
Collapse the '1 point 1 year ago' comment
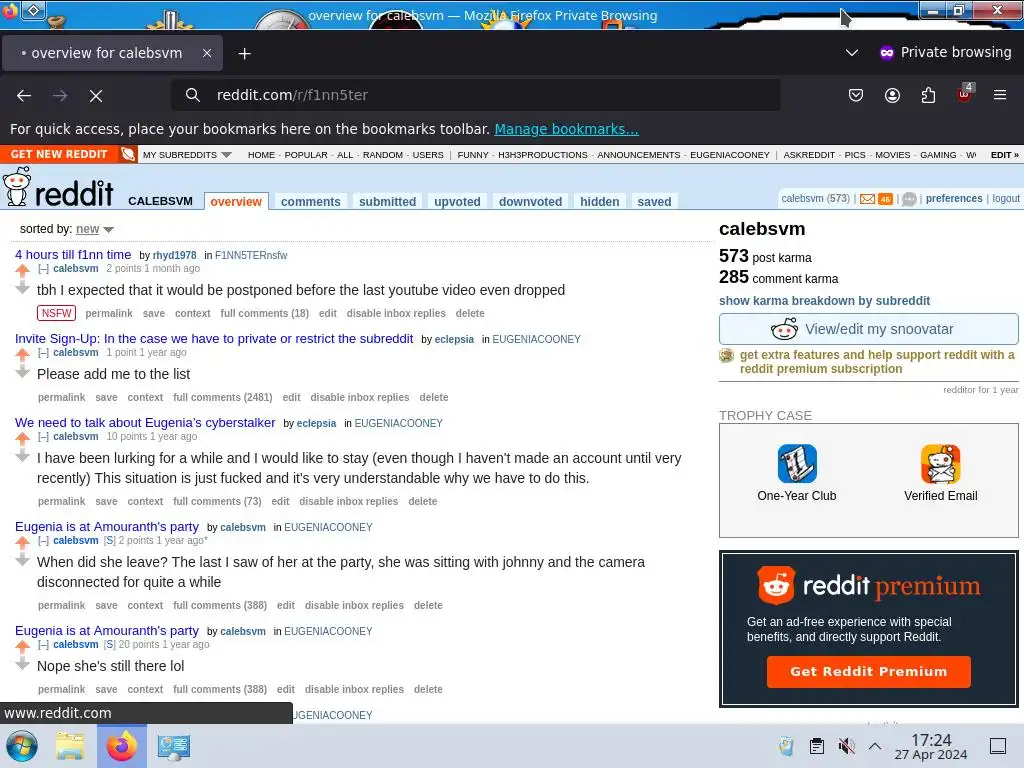tap(43, 353)
